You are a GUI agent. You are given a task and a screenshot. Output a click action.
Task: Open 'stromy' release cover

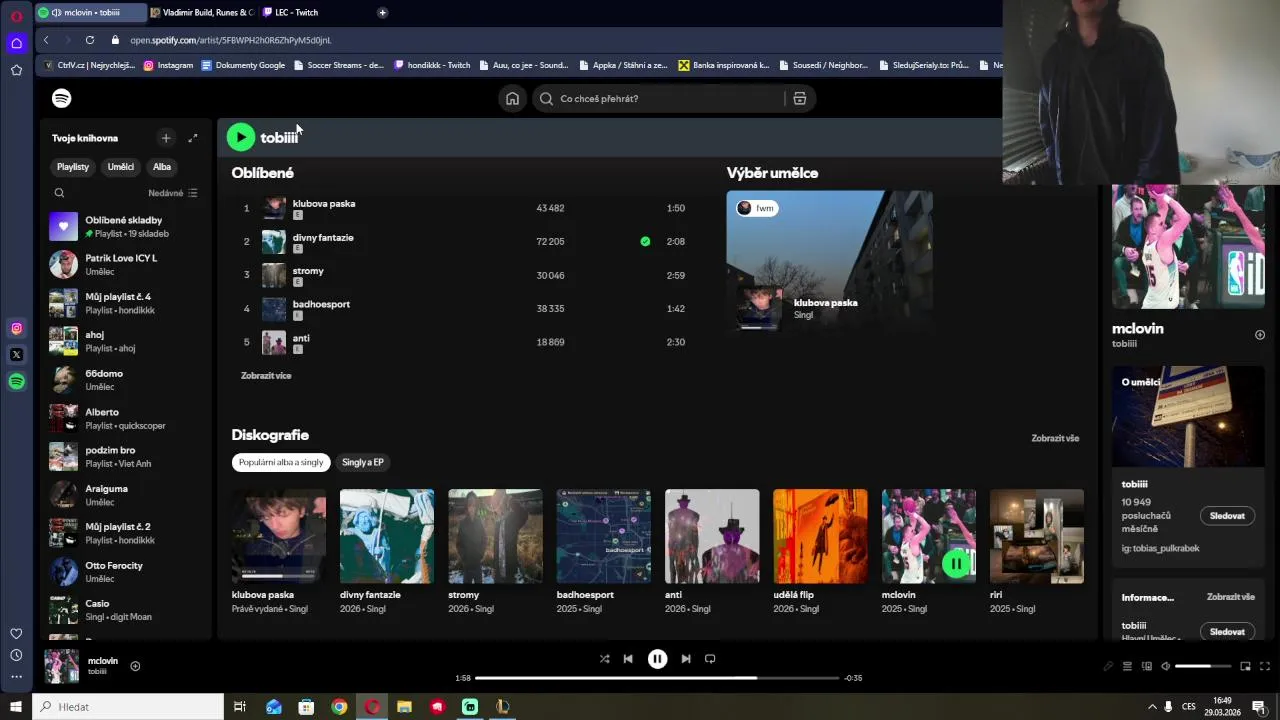(495, 536)
